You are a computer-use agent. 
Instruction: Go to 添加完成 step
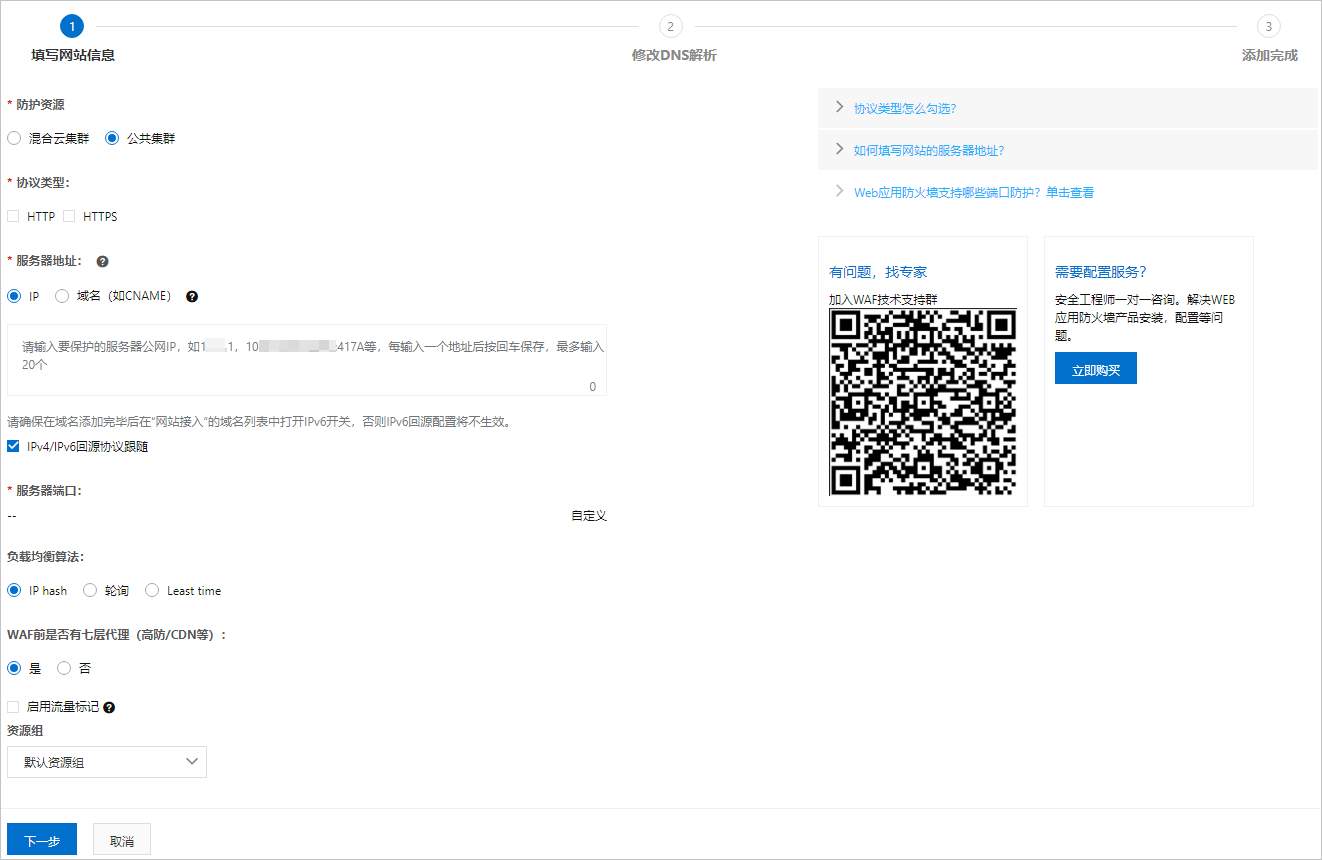pyautogui.click(x=1270, y=56)
